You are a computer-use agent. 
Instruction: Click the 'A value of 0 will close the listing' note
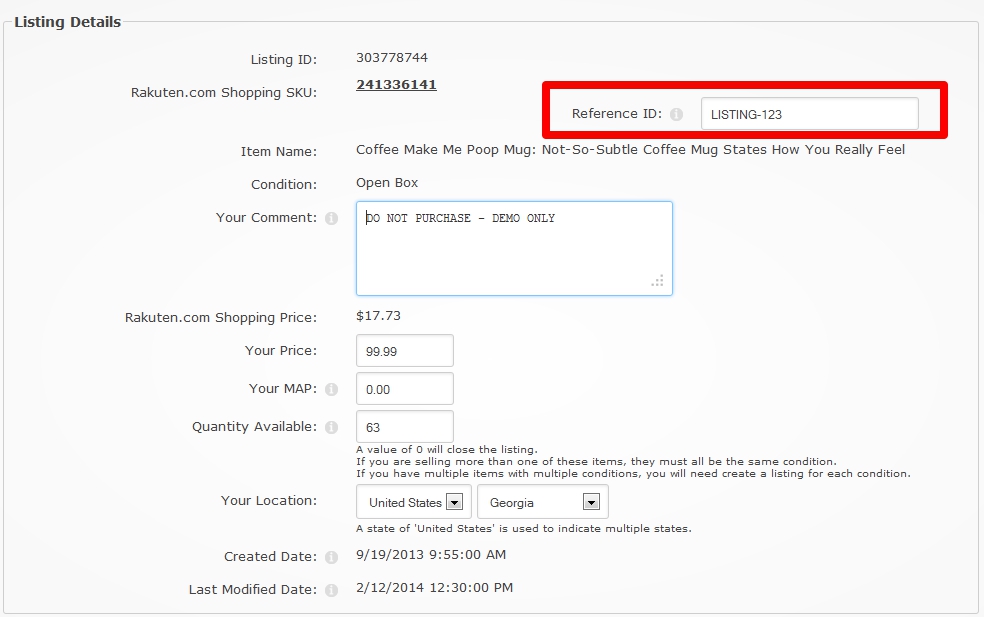pos(446,449)
